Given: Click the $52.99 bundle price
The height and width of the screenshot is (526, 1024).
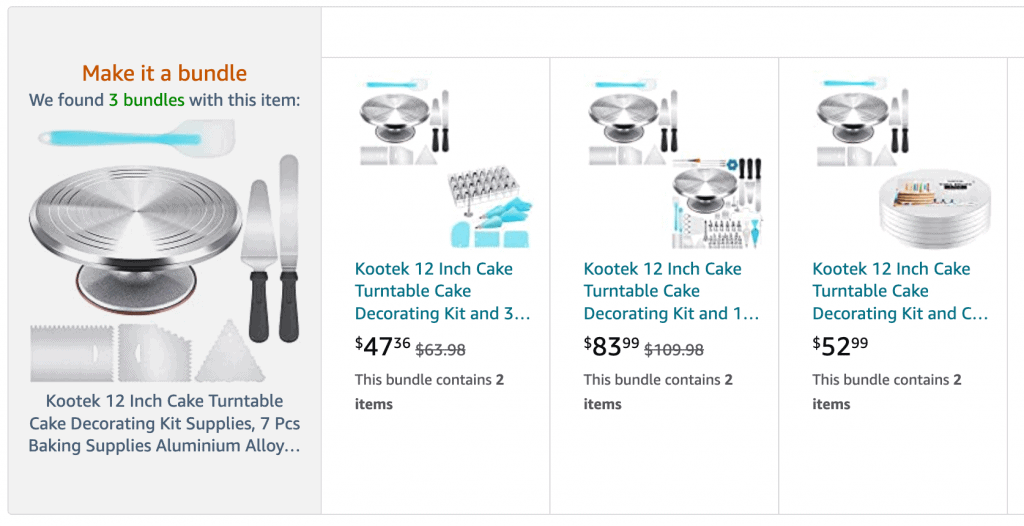Looking at the screenshot, I should coord(840,347).
